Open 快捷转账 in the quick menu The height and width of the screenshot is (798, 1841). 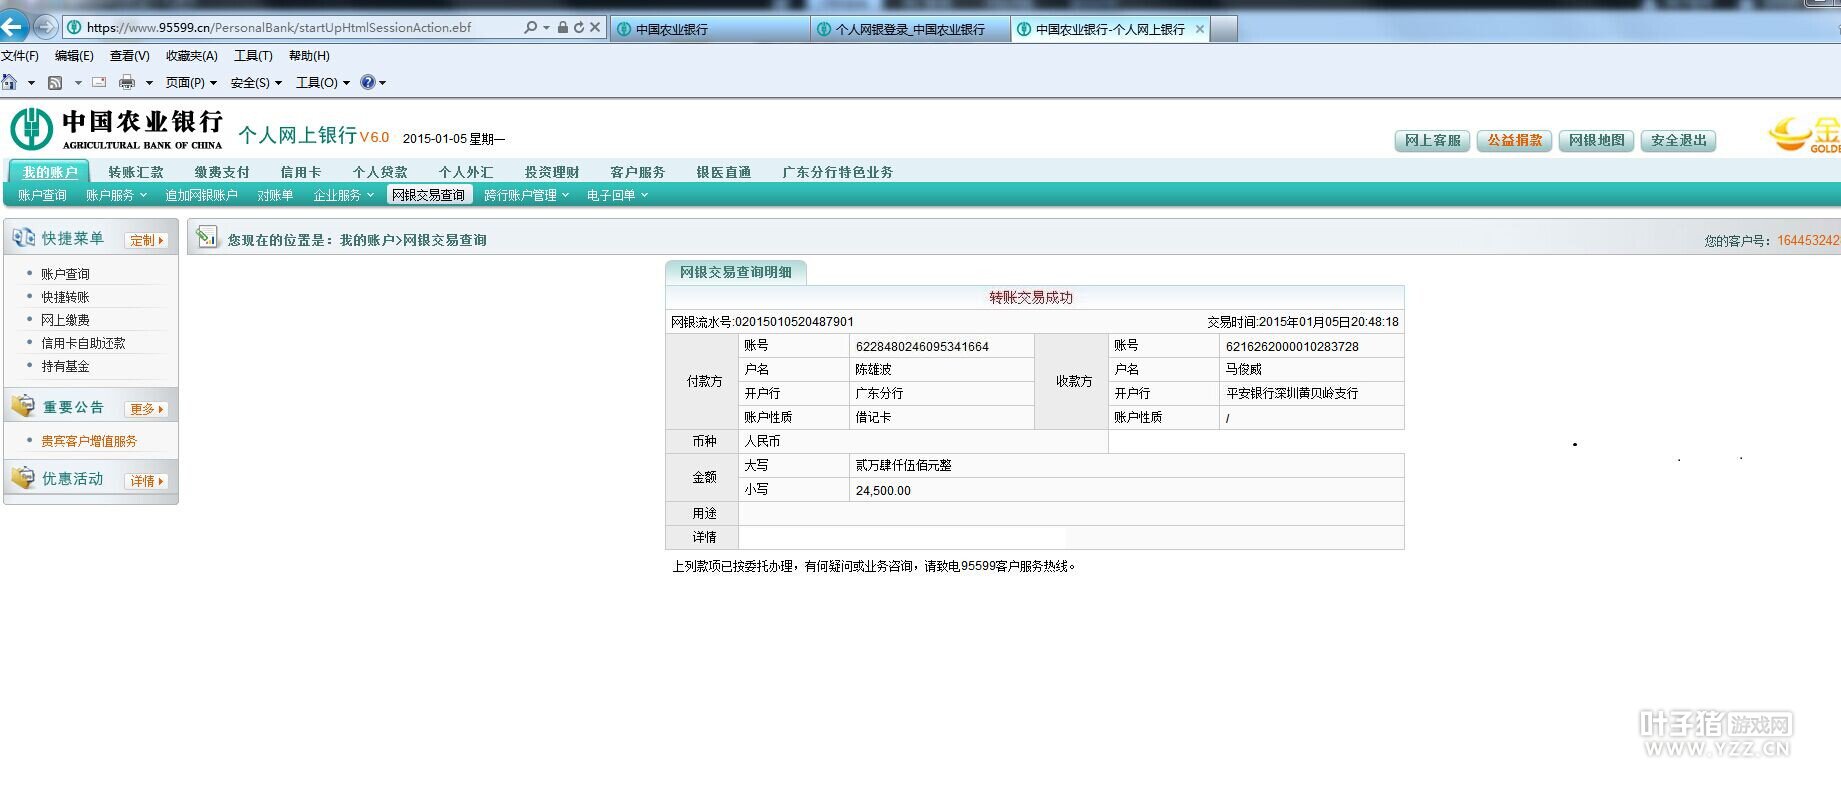point(65,297)
